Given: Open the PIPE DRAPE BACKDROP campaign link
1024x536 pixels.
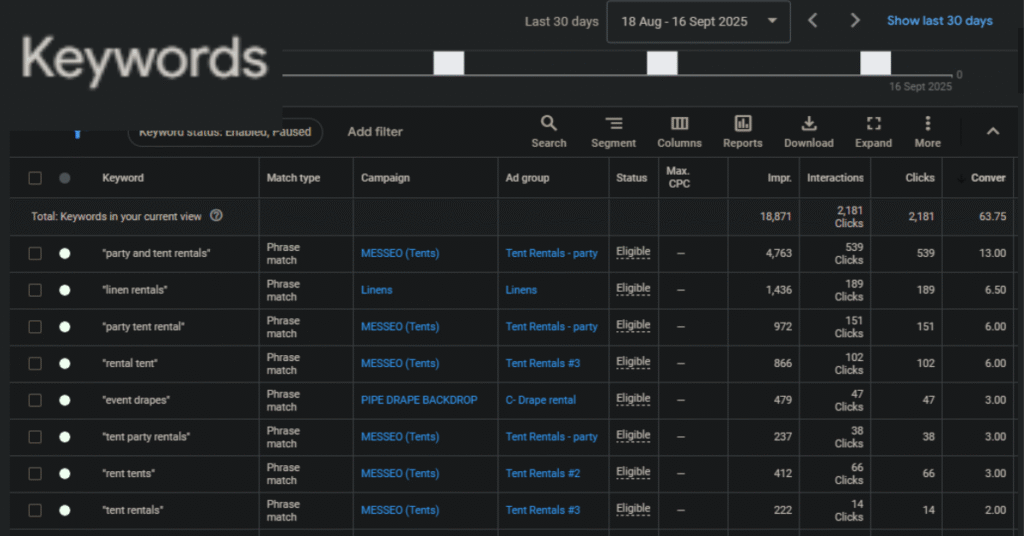Looking at the screenshot, I should 419,400.
